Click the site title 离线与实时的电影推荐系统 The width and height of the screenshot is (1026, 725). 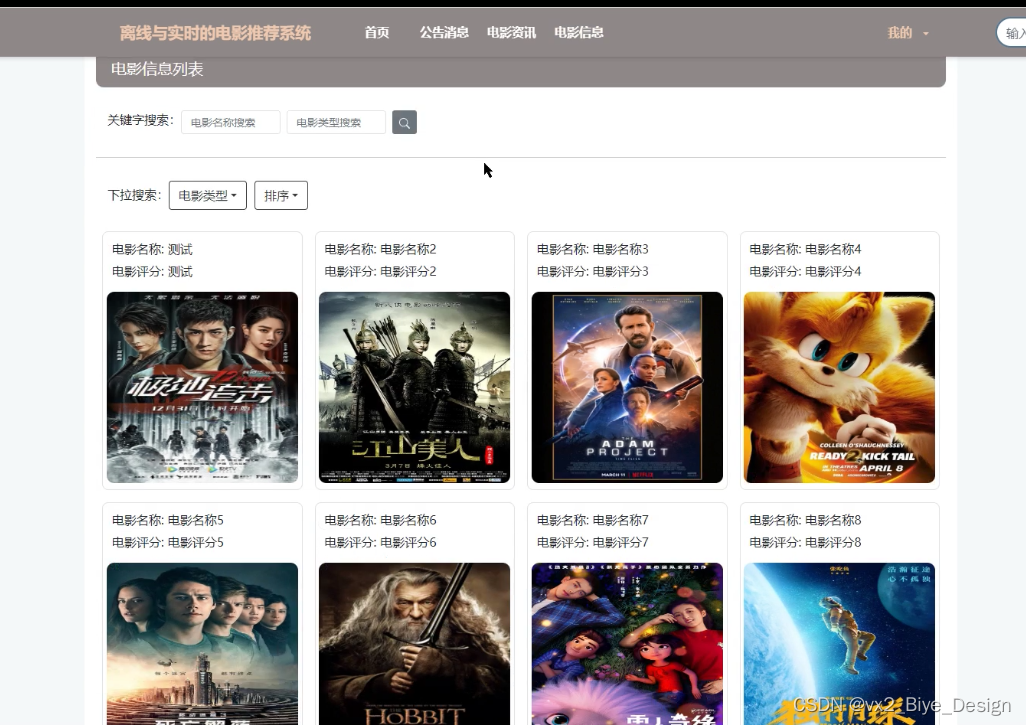point(215,33)
